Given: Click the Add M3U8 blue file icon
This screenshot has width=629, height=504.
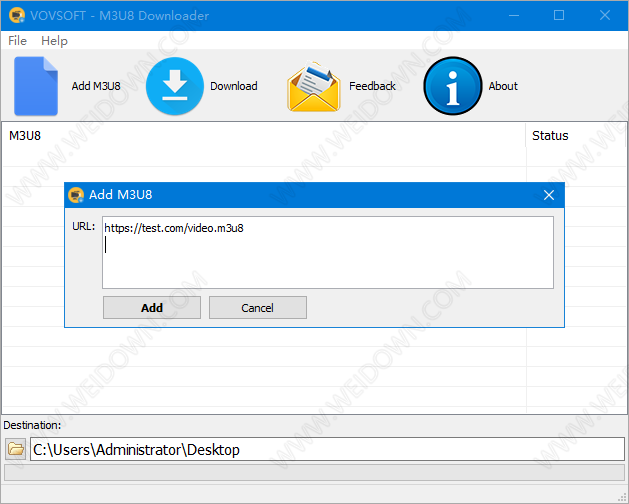Looking at the screenshot, I should pos(36,86).
